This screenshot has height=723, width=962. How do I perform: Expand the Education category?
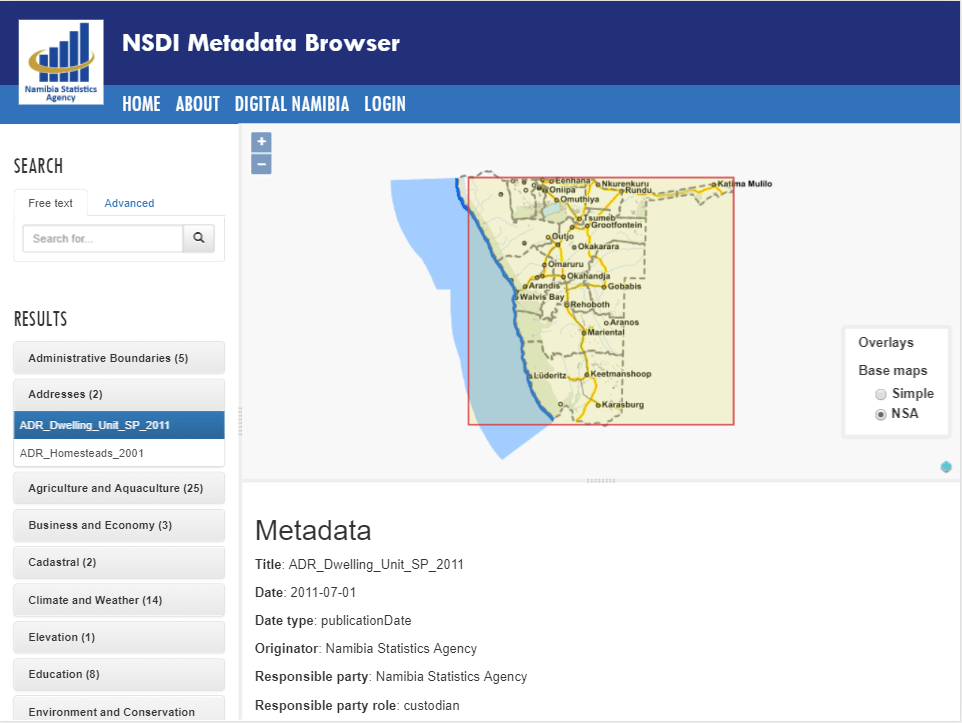(x=118, y=674)
